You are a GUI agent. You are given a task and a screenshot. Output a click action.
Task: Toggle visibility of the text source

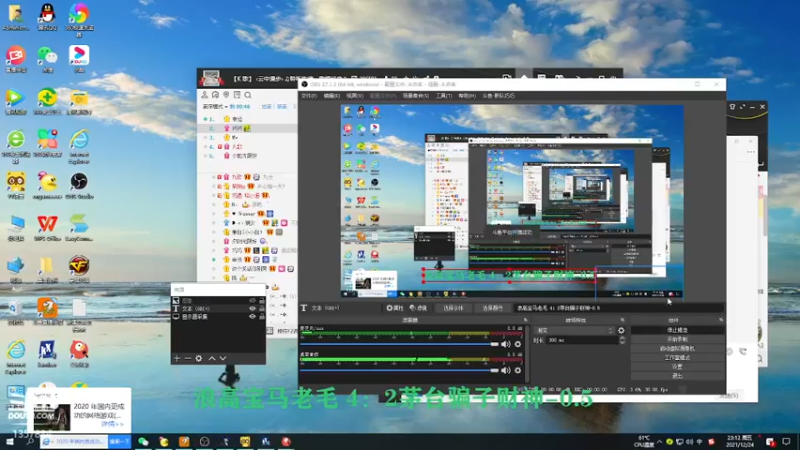click(252, 309)
